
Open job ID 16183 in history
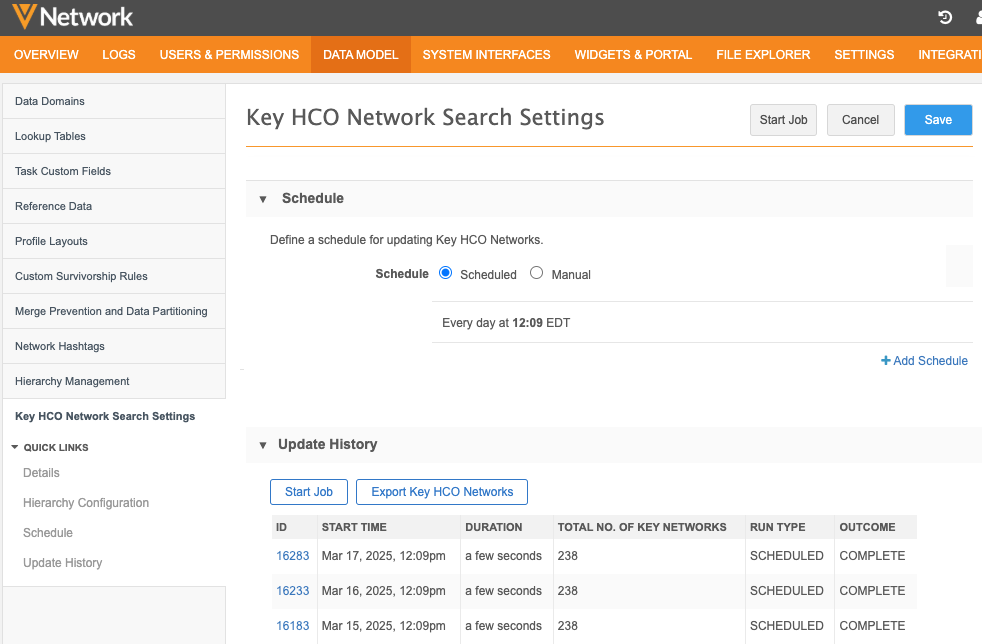(x=293, y=626)
